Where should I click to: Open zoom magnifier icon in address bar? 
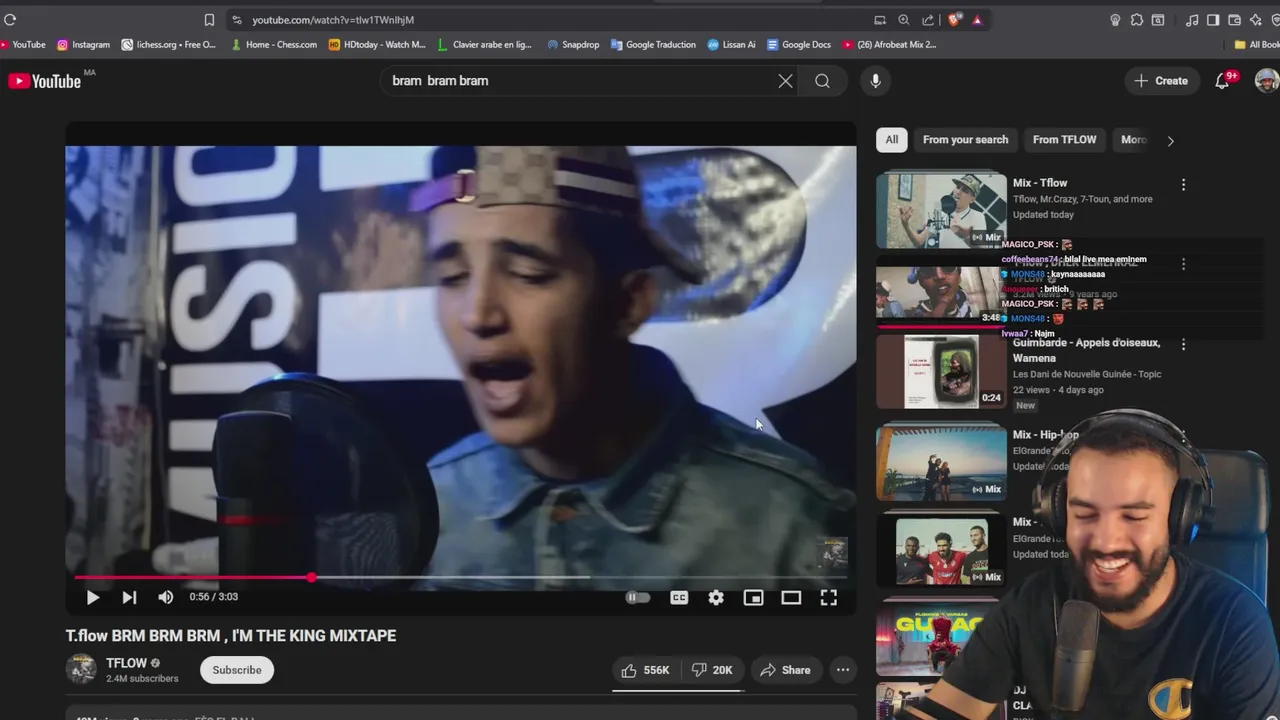(904, 19)
